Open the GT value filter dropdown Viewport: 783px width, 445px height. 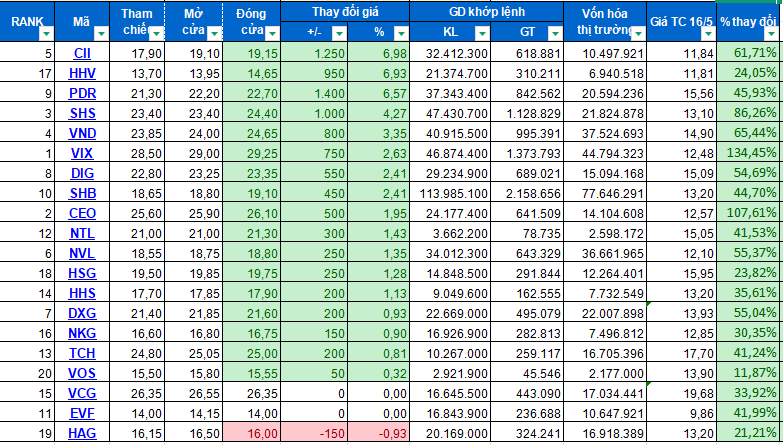point(555,33)
